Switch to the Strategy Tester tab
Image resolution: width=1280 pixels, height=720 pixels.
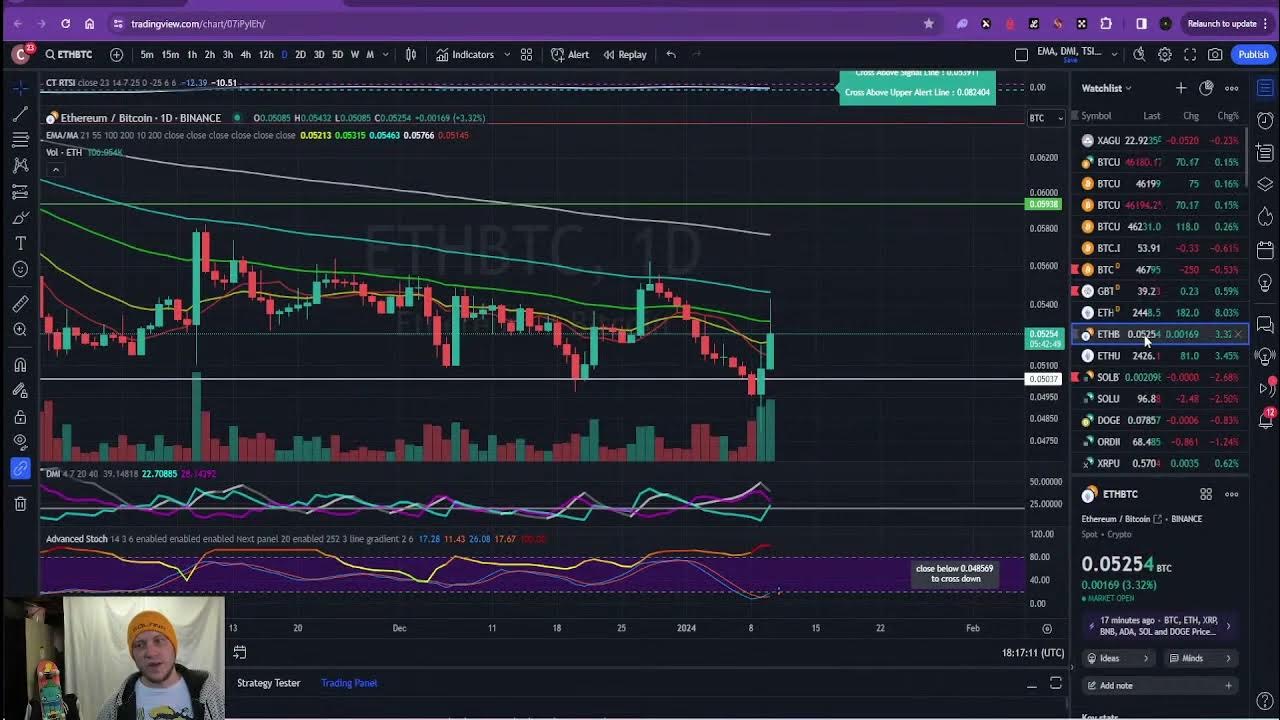coord(268,683)
